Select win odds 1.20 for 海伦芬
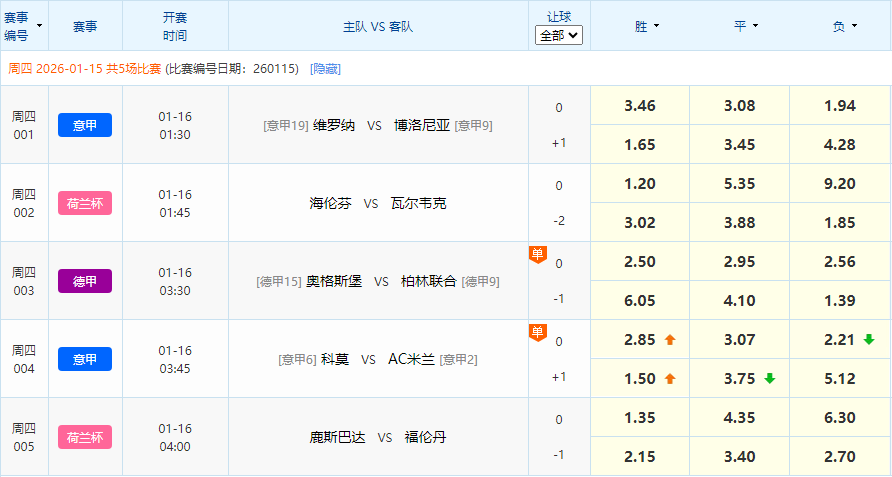The height and width of the screenshot is (477, 892). [640, 184]
